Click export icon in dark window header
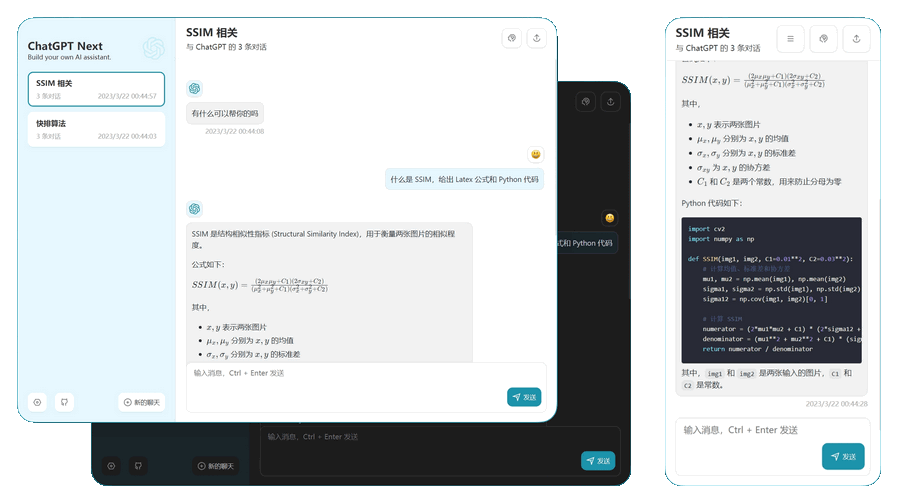900x504 pixels. pos(610,101)
